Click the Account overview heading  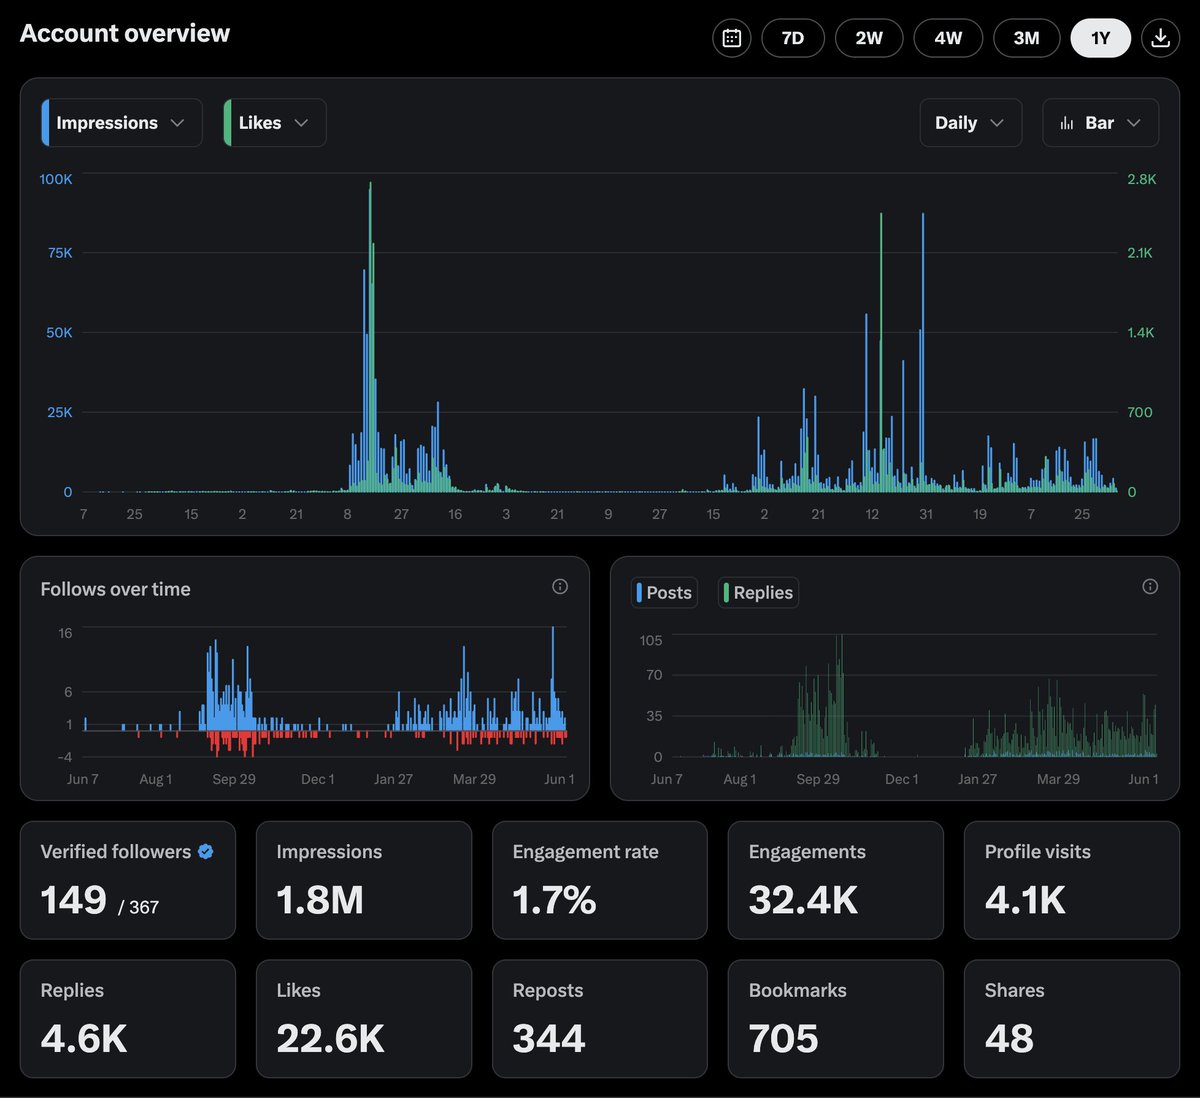[x=125, y=34]
